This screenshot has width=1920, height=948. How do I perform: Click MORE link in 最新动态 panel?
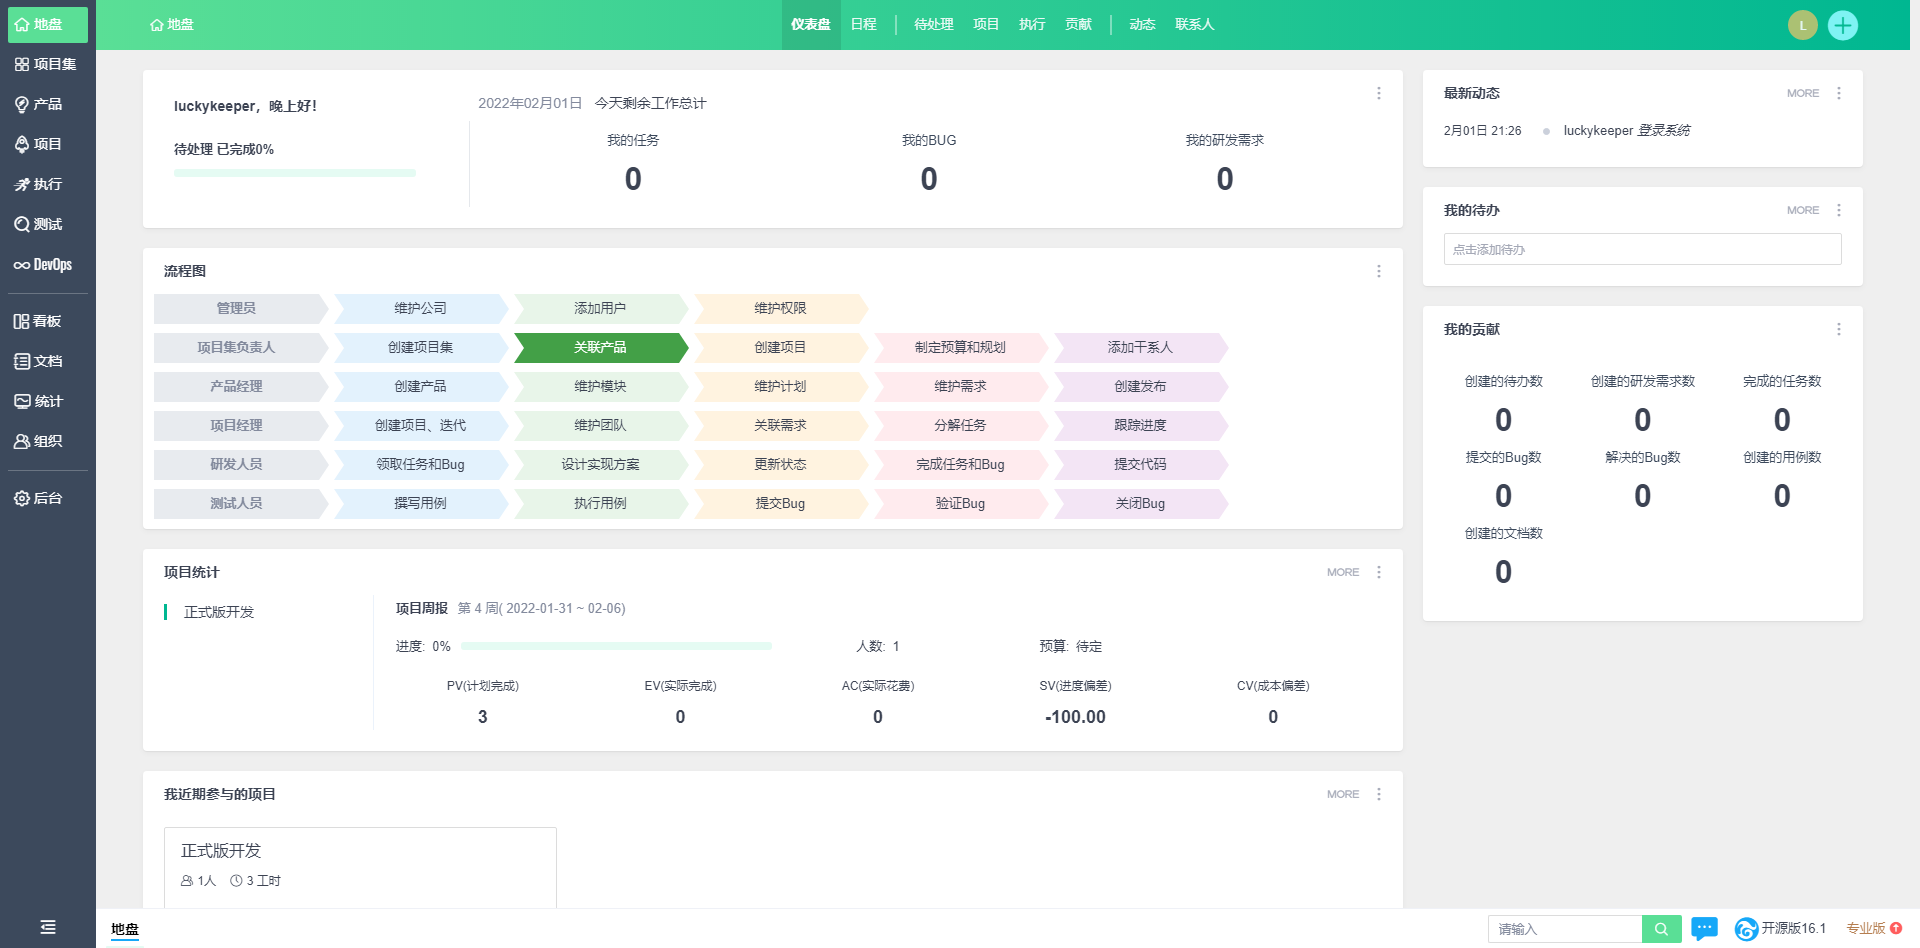pos(1802,93)
